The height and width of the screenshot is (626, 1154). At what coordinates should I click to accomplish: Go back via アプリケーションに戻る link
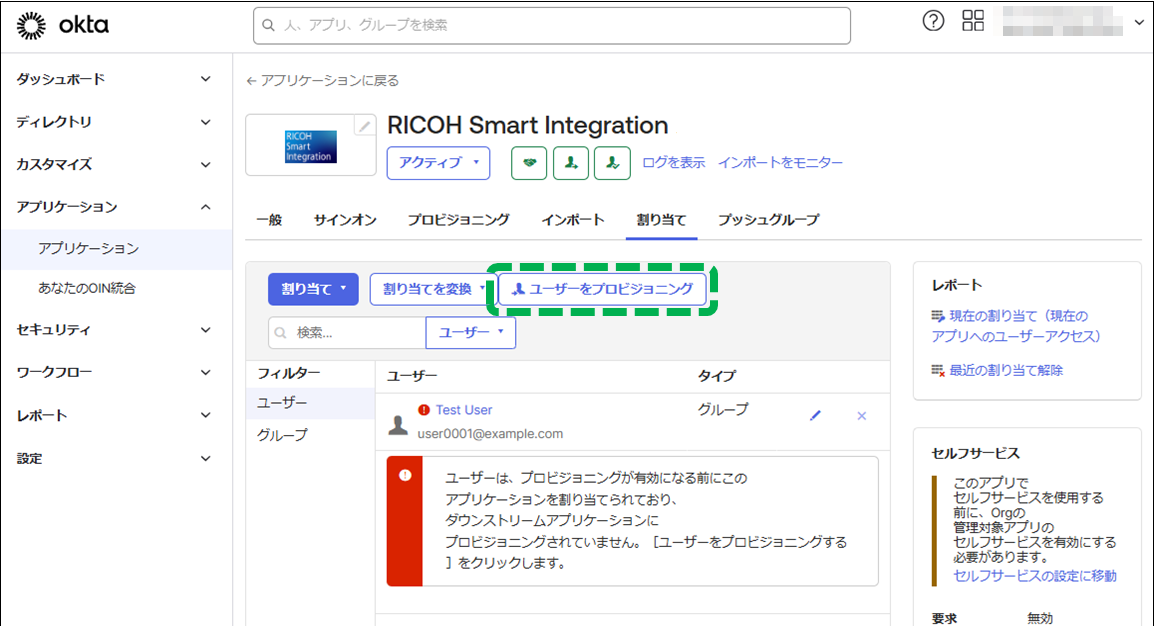[x=322, y=80]
